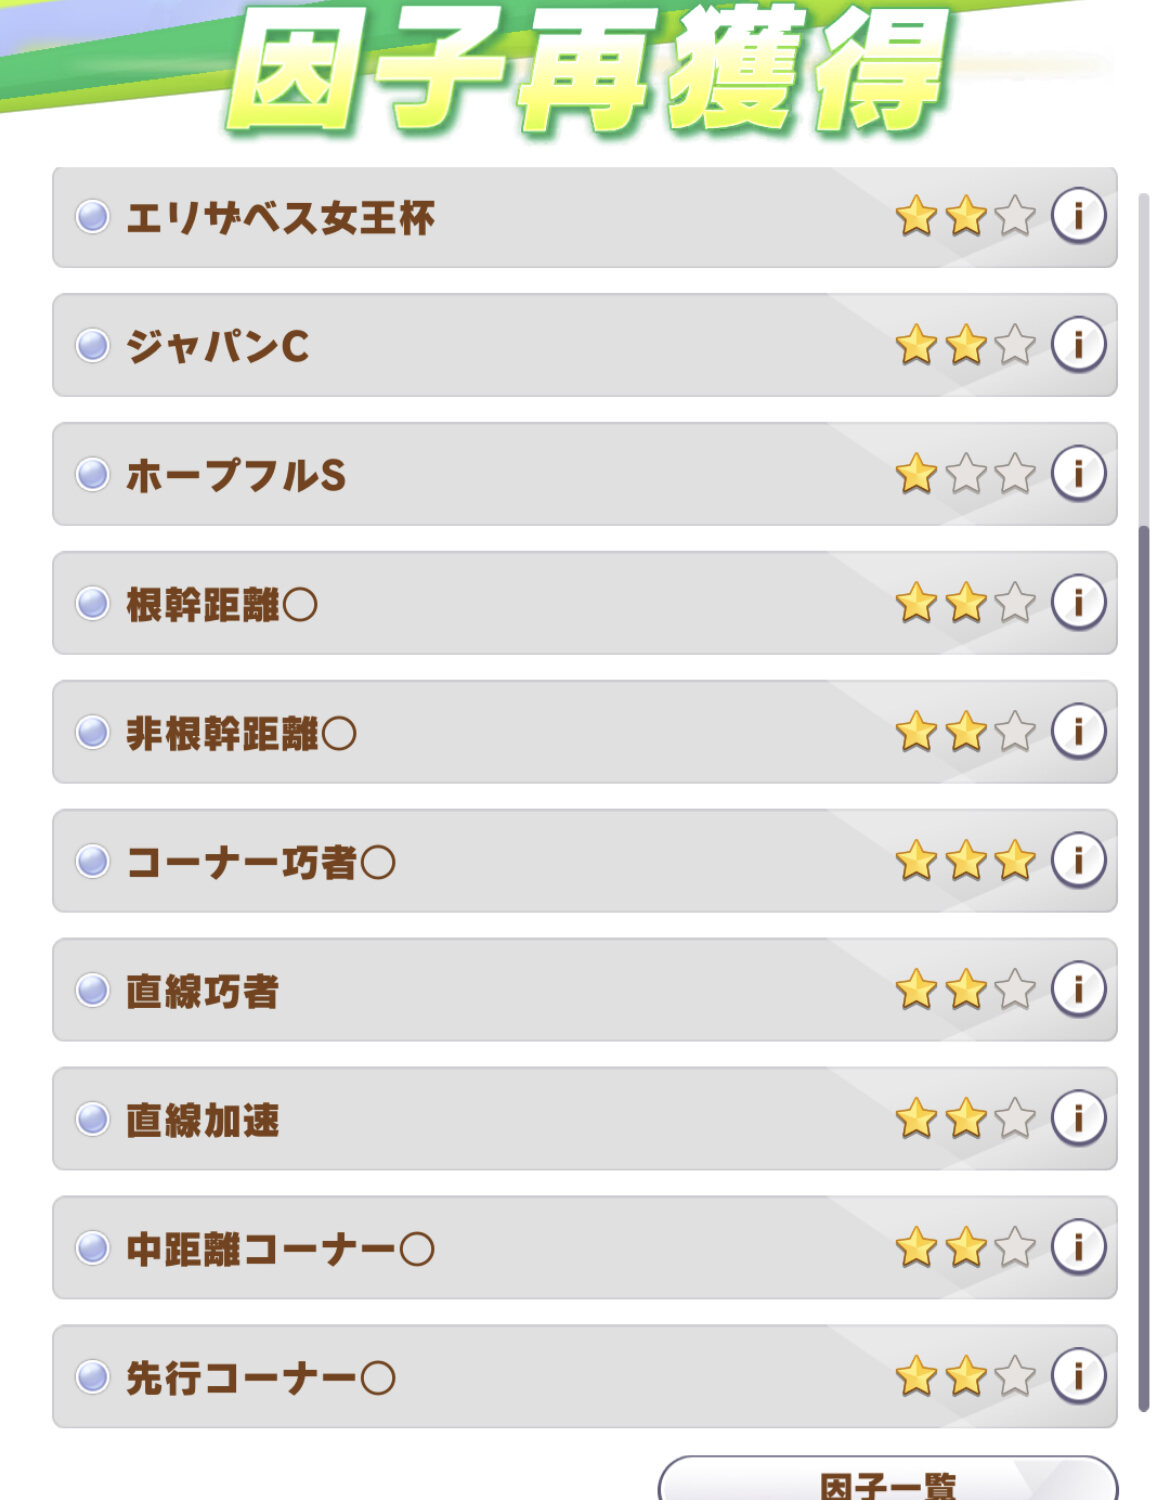
Task: Select the エリザベス女王杯 radio bullet
Action: [x=92, y=216]
